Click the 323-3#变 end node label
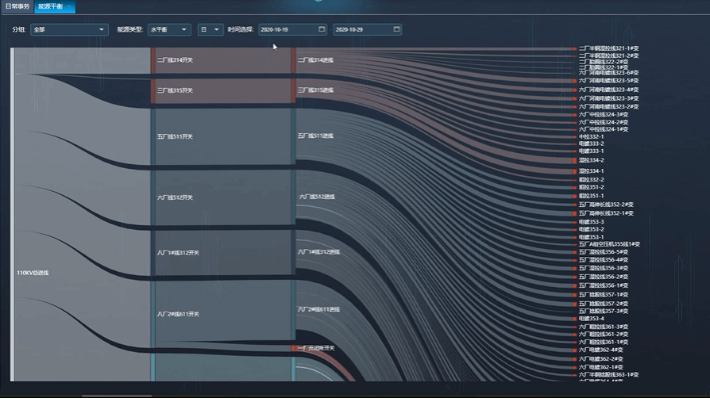710x399 pixels. click(x=609, y=98)
